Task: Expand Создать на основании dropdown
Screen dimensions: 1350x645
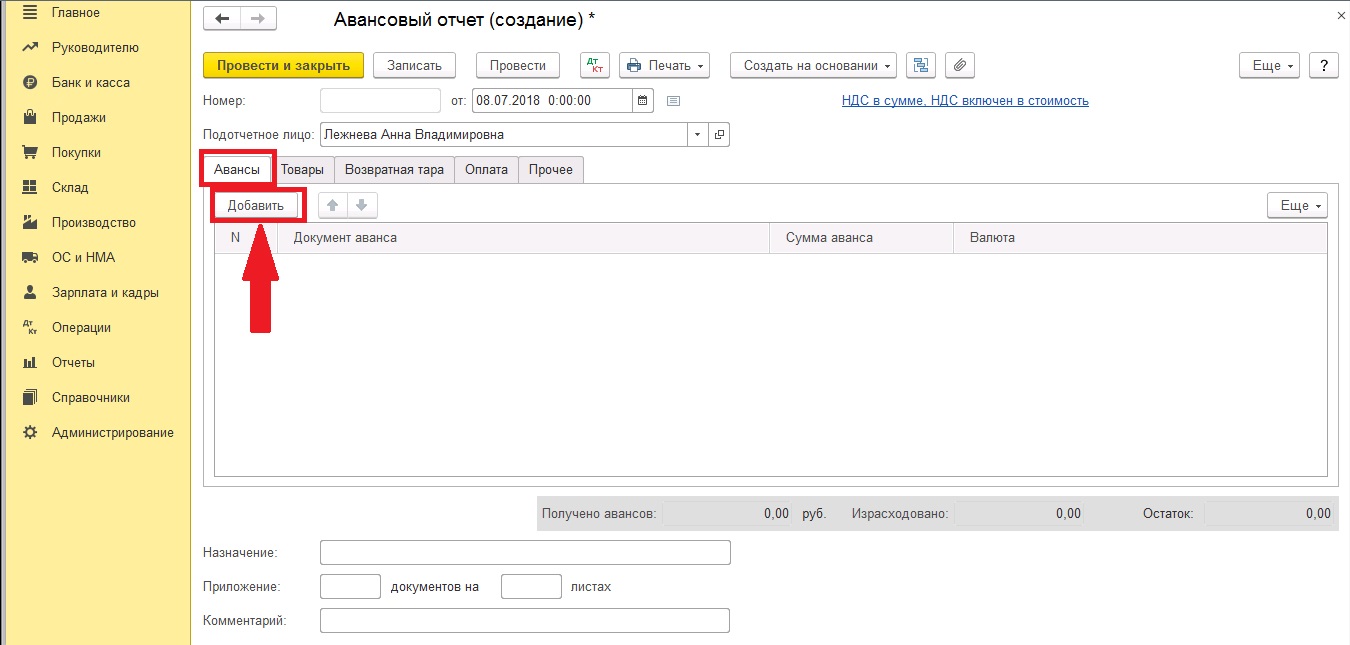Action: [813, 65]
